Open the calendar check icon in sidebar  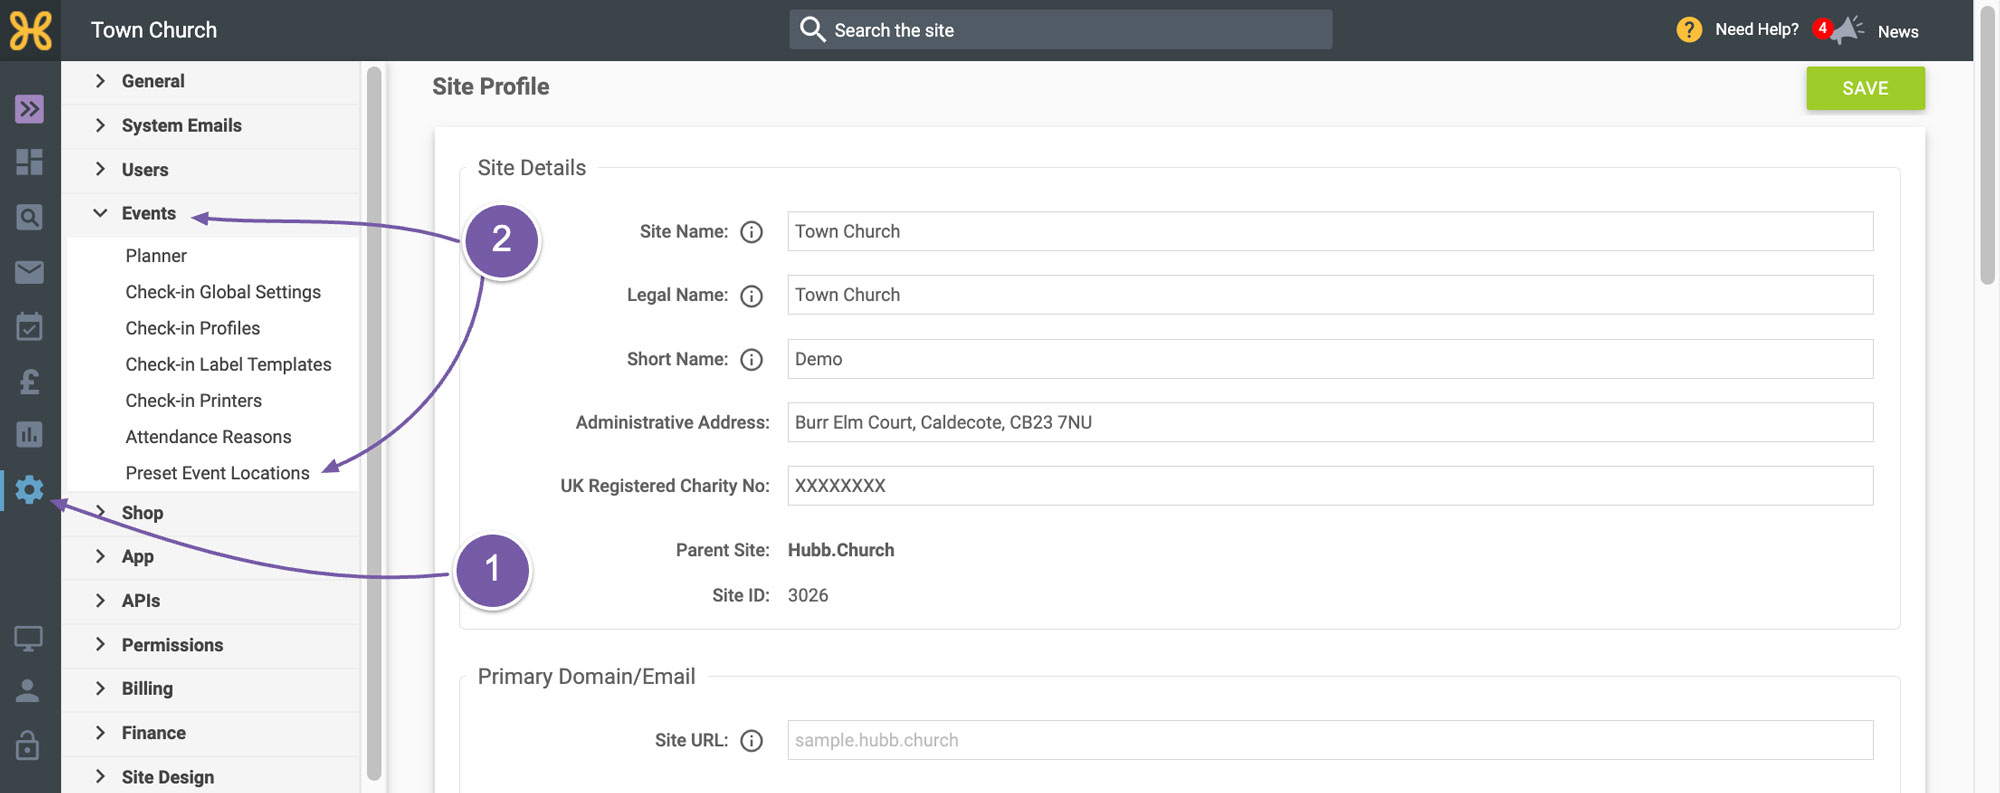[29, 326]
